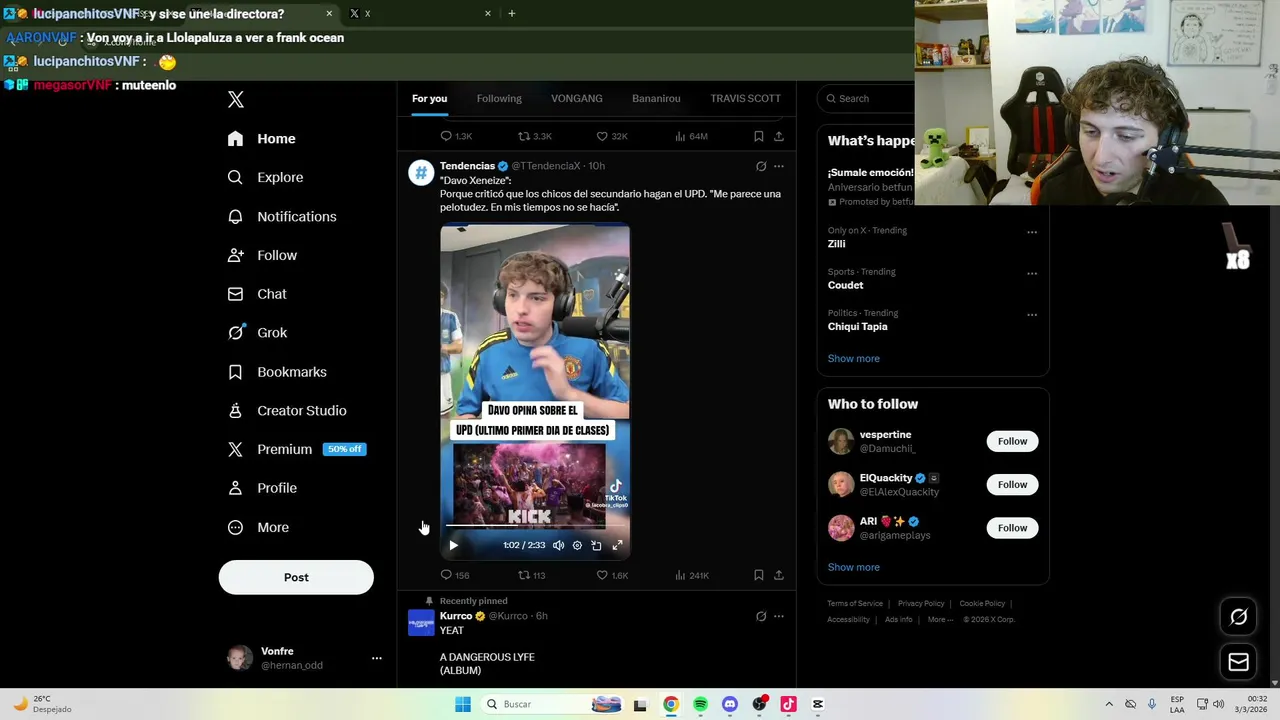Show more trends under What's happening
Viewport: 1280px width, 720px height.
[x=853, y=358]
